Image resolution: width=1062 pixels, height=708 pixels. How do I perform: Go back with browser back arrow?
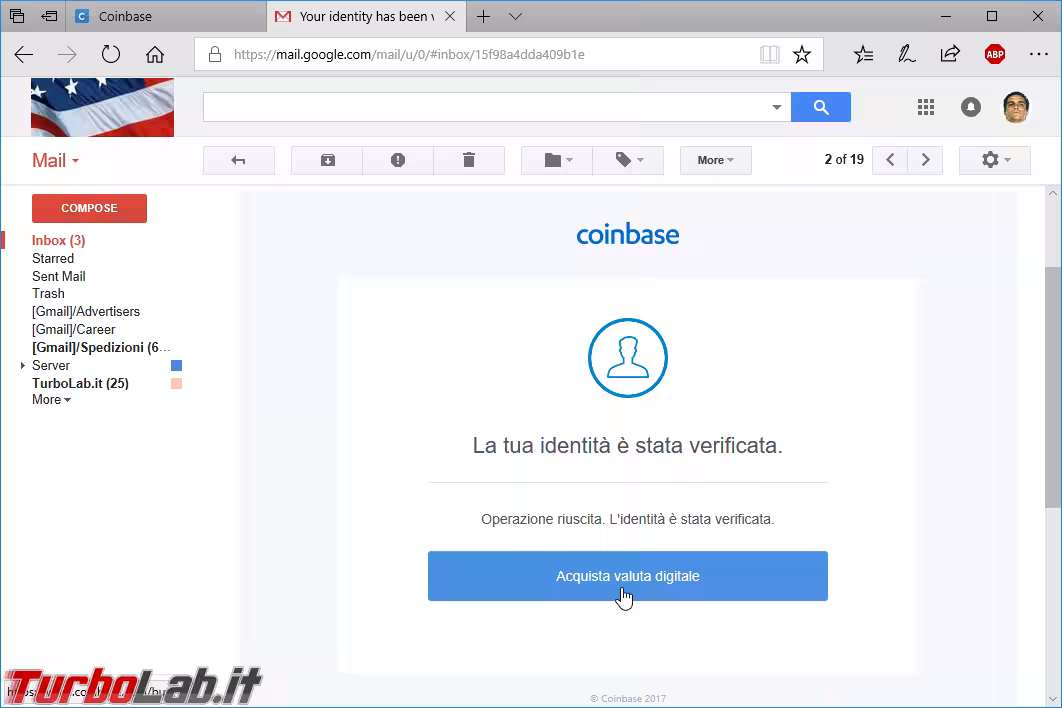24,54
